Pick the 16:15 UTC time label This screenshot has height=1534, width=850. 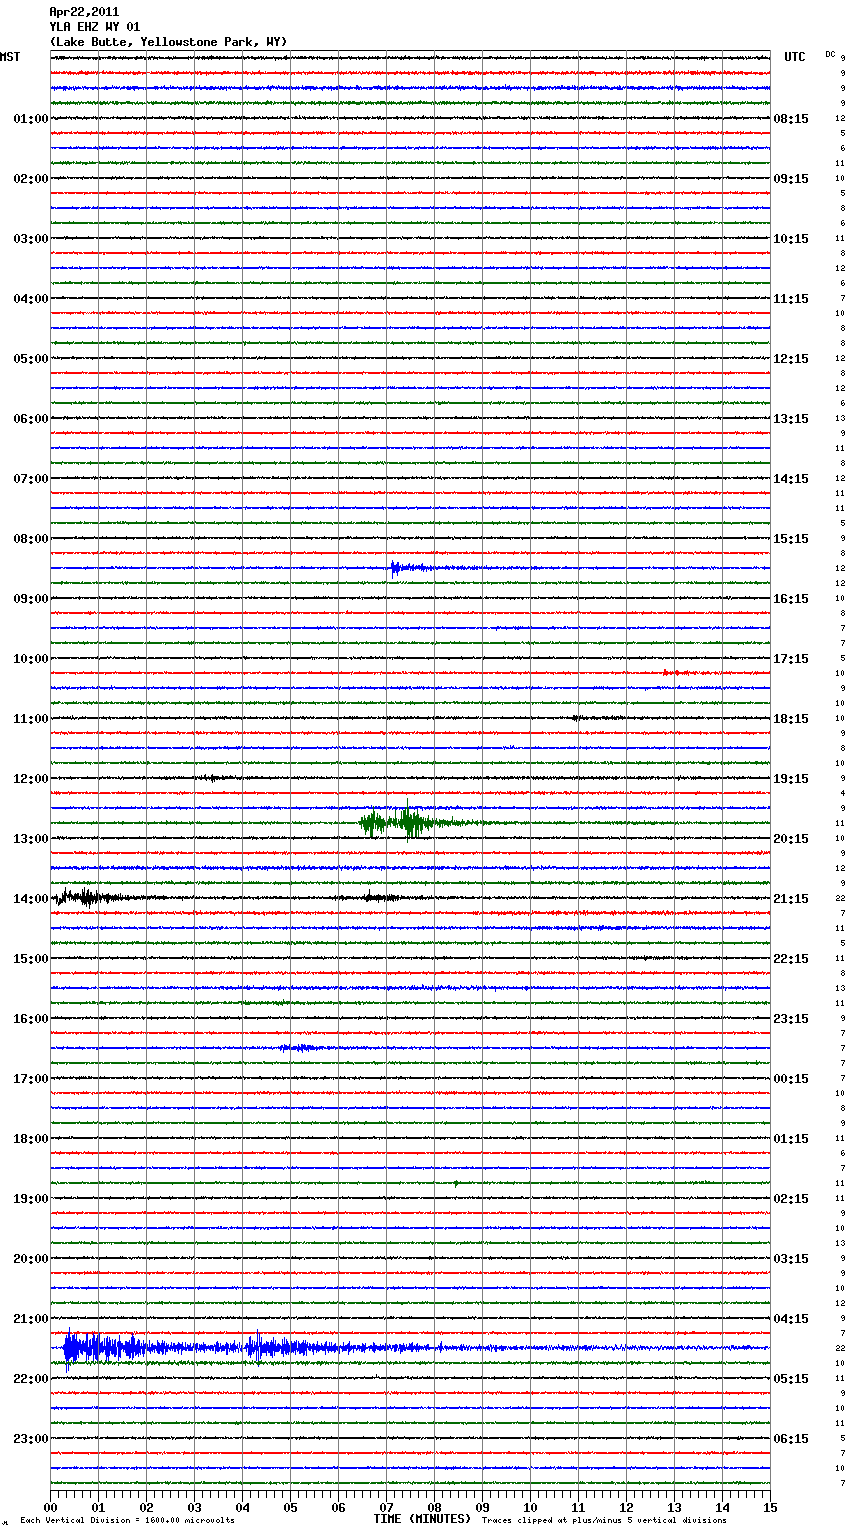tap(791, 599)
